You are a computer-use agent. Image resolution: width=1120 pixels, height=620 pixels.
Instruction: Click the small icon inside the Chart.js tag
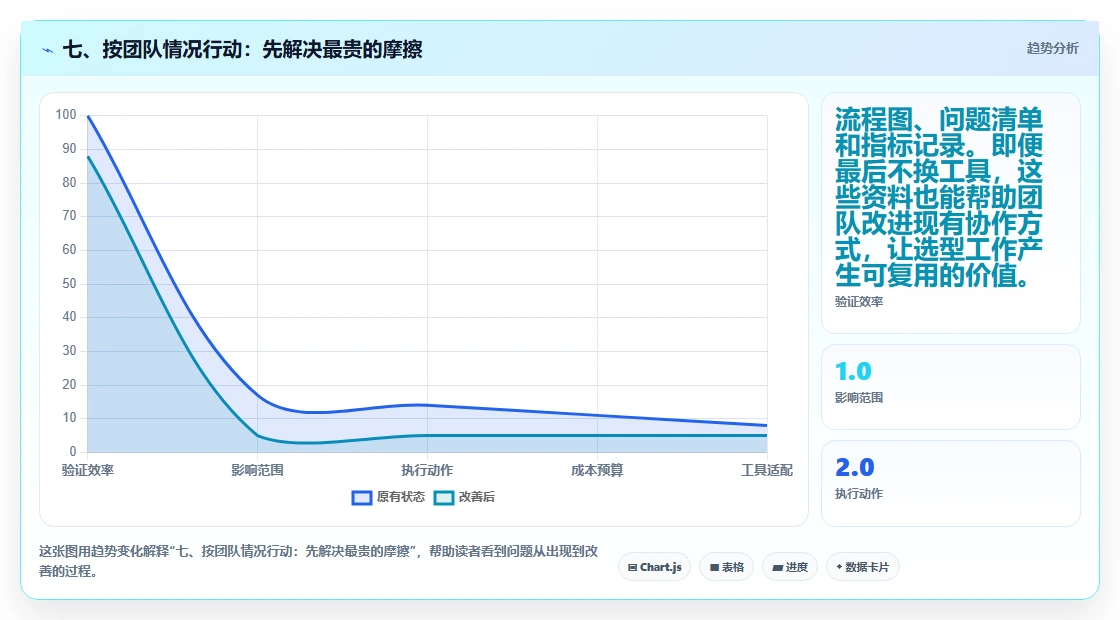(632, 568)
